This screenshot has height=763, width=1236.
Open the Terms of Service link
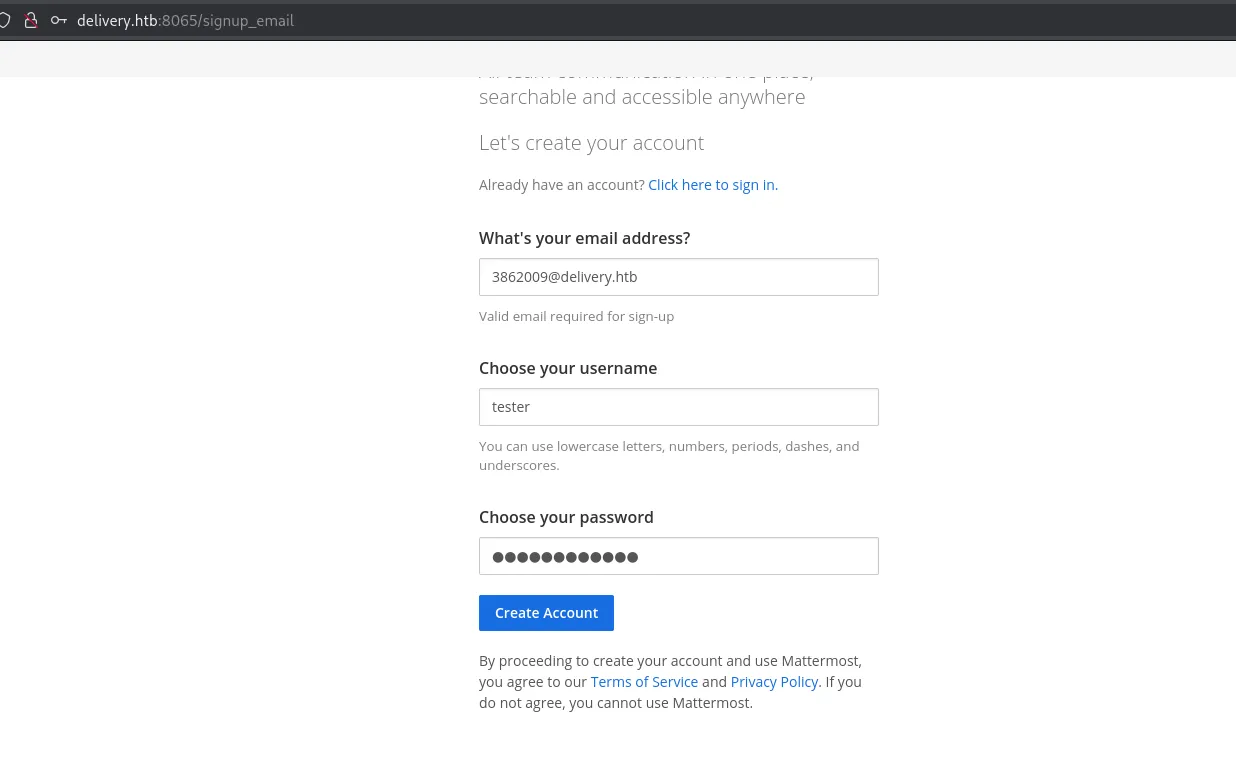644,682
